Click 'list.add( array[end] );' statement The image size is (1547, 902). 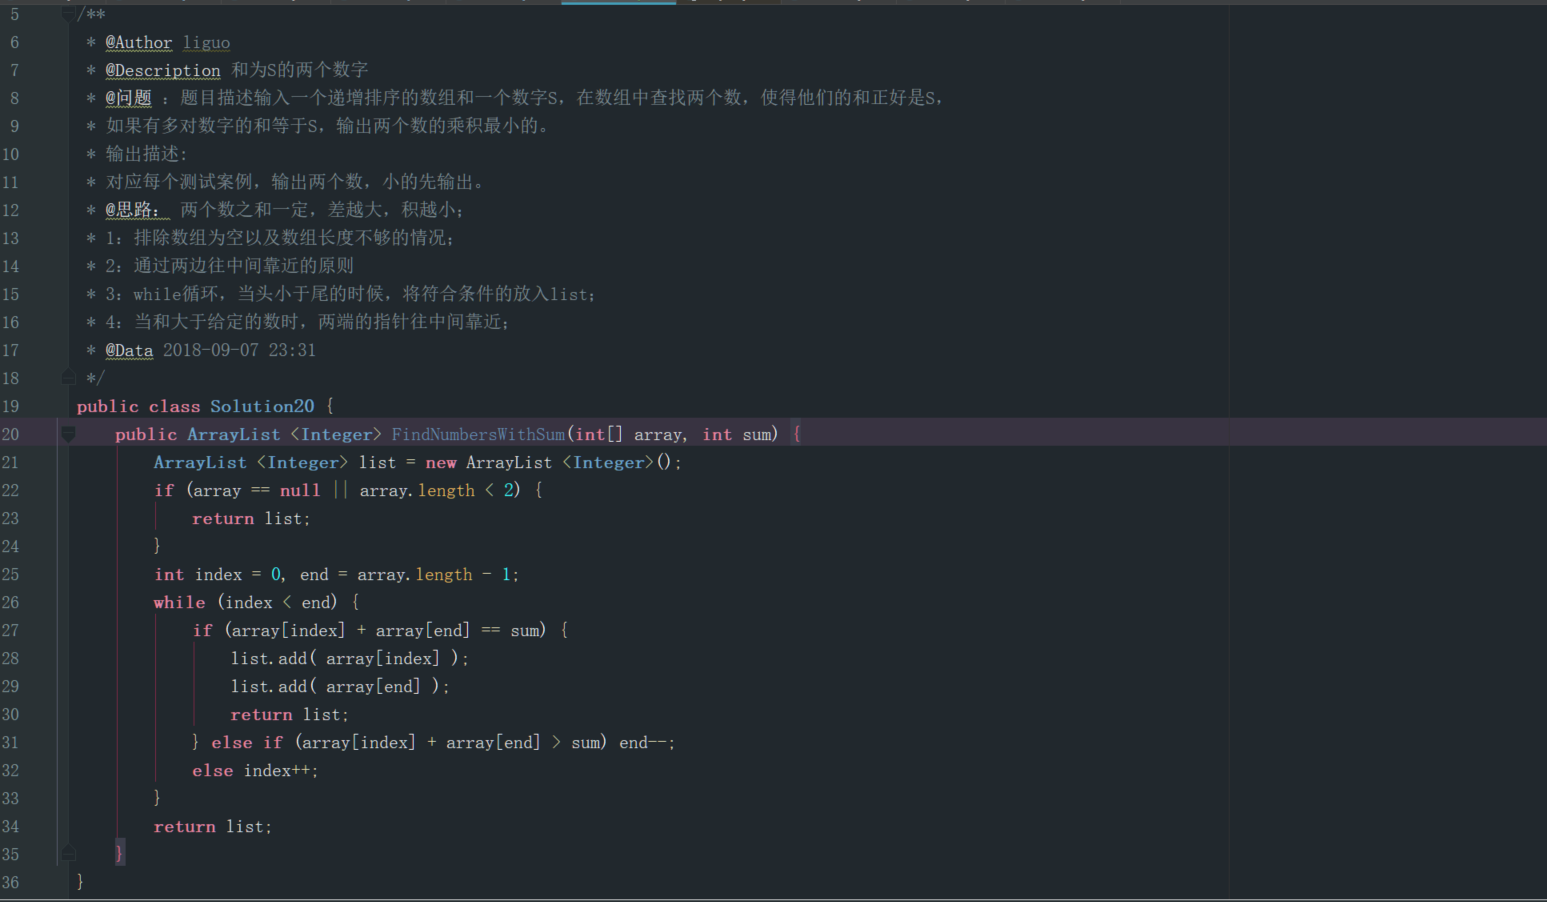point(340,686)
